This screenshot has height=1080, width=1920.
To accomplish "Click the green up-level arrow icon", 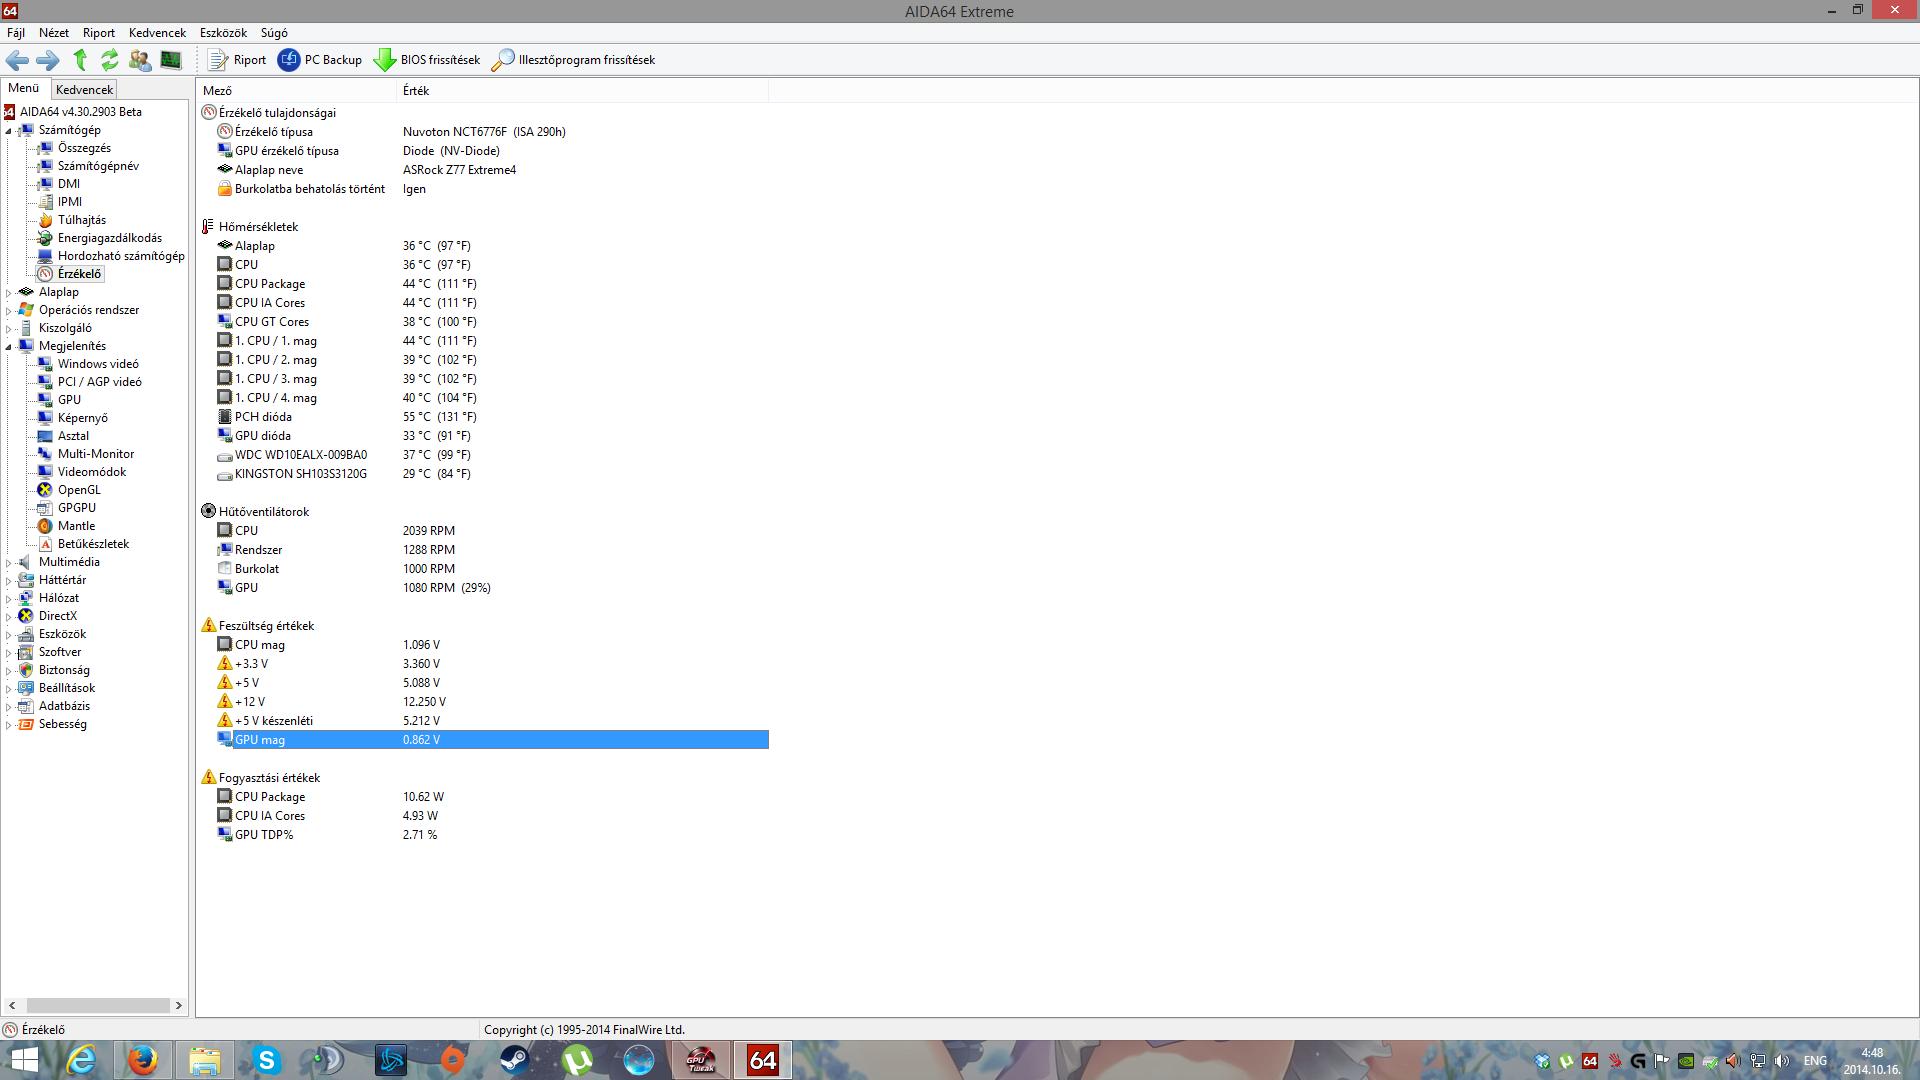I will tap(80, 60).
